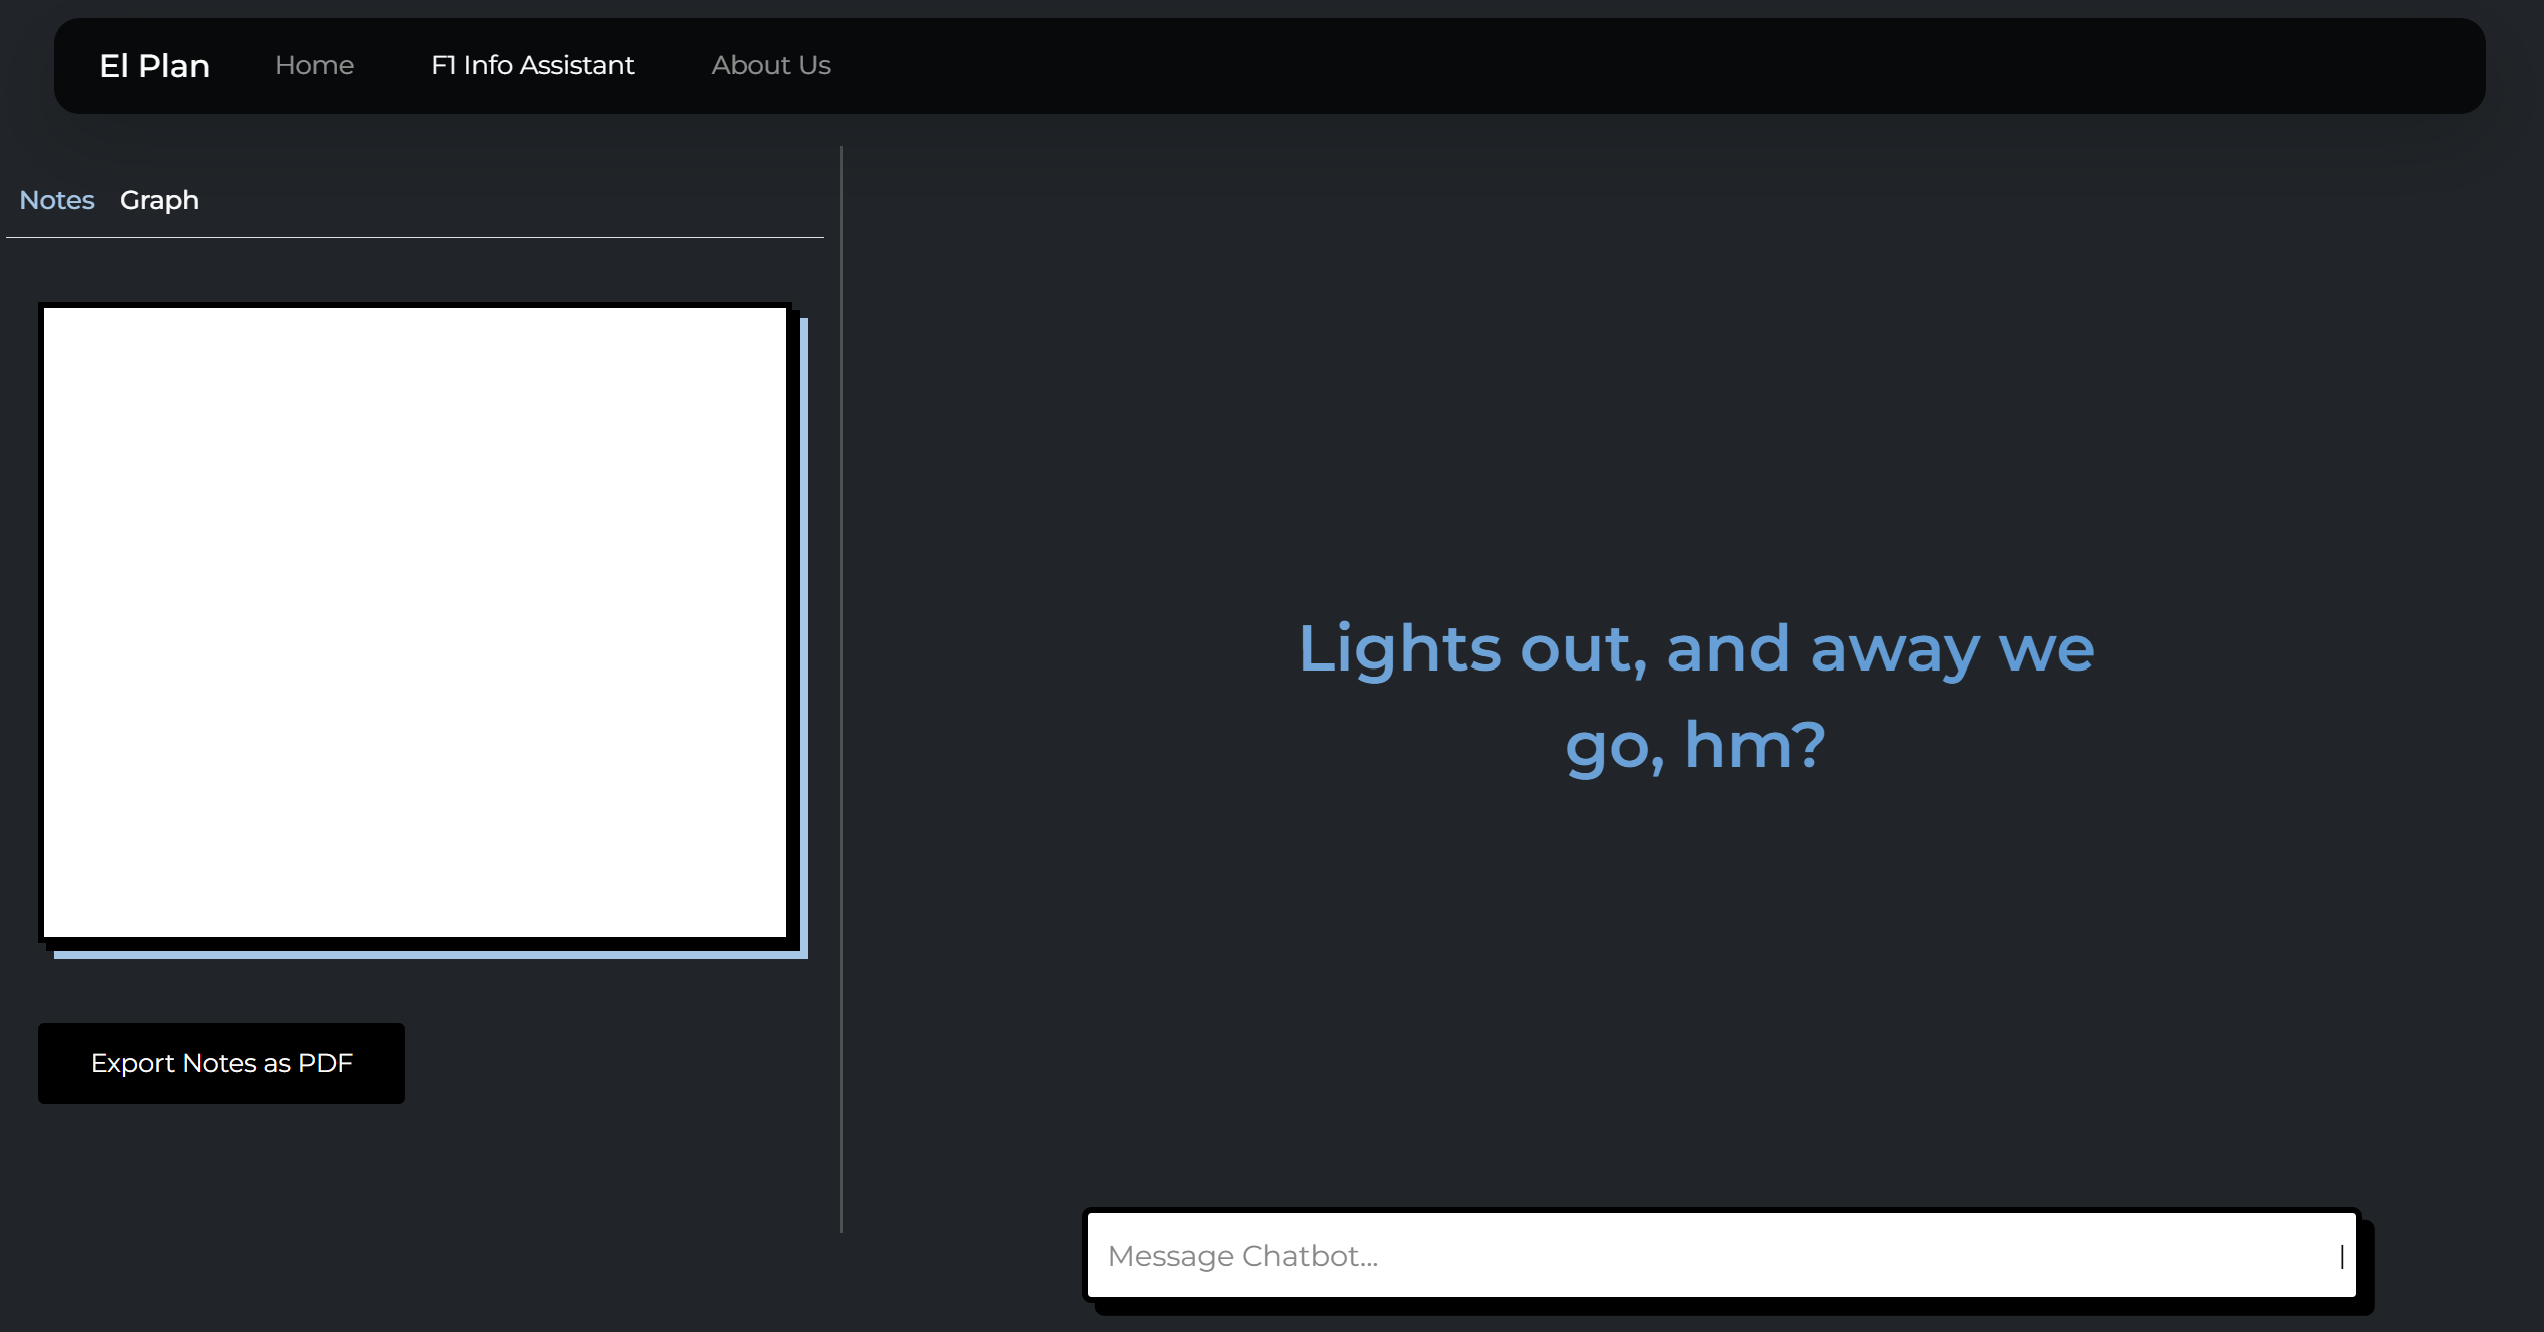Viewport: 2544px width, 1332px height.
Task: Click the text cursor at the message box's right end
Action: point(2341,1257)
